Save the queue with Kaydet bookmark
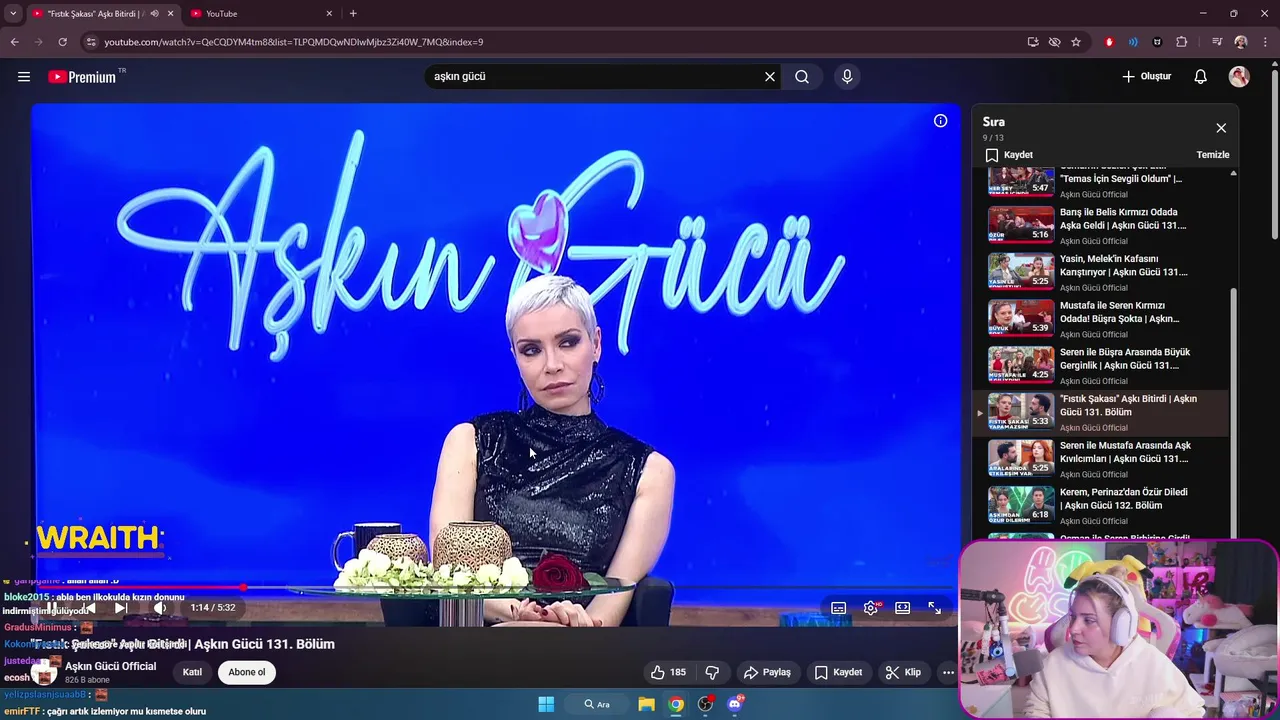Screen dimensions: 1280x720 [1009, 155]
